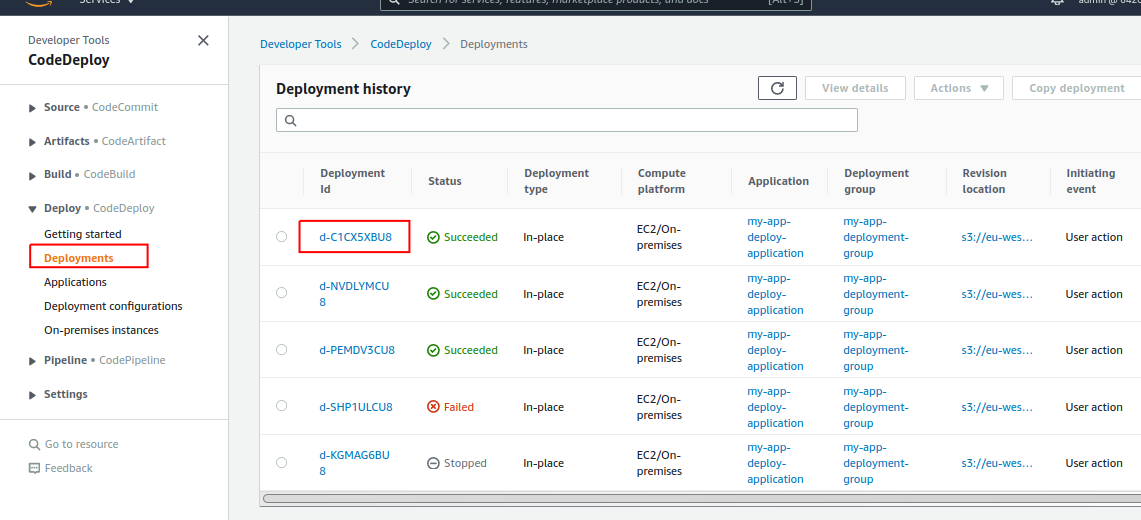Open Applications in the Deploy menu

click(75, 282)
